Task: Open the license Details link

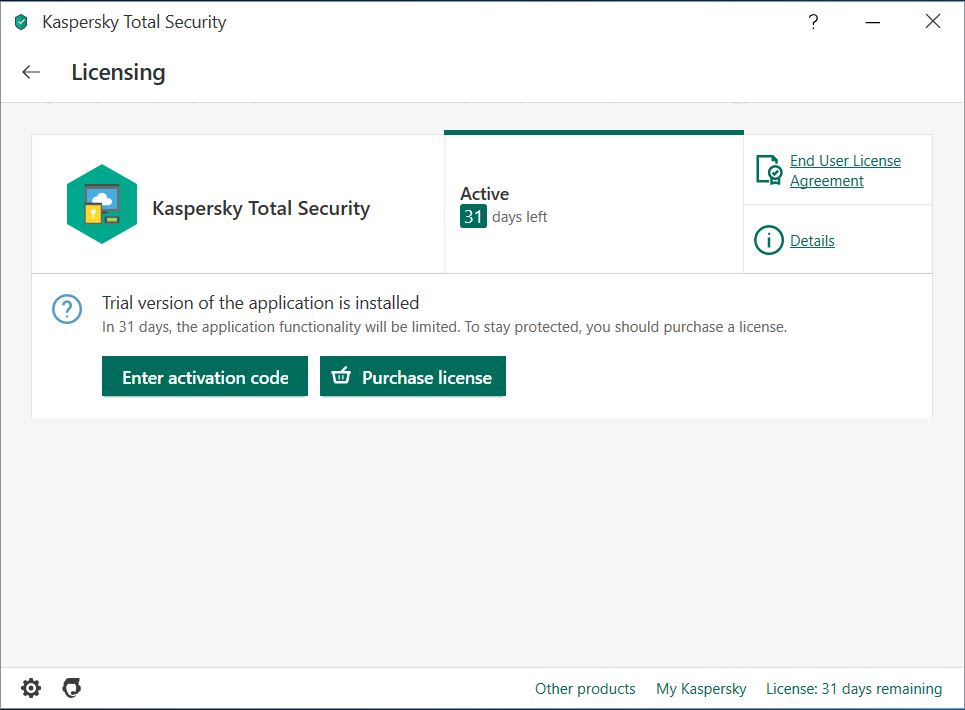Action: click(x=812, y=241)
